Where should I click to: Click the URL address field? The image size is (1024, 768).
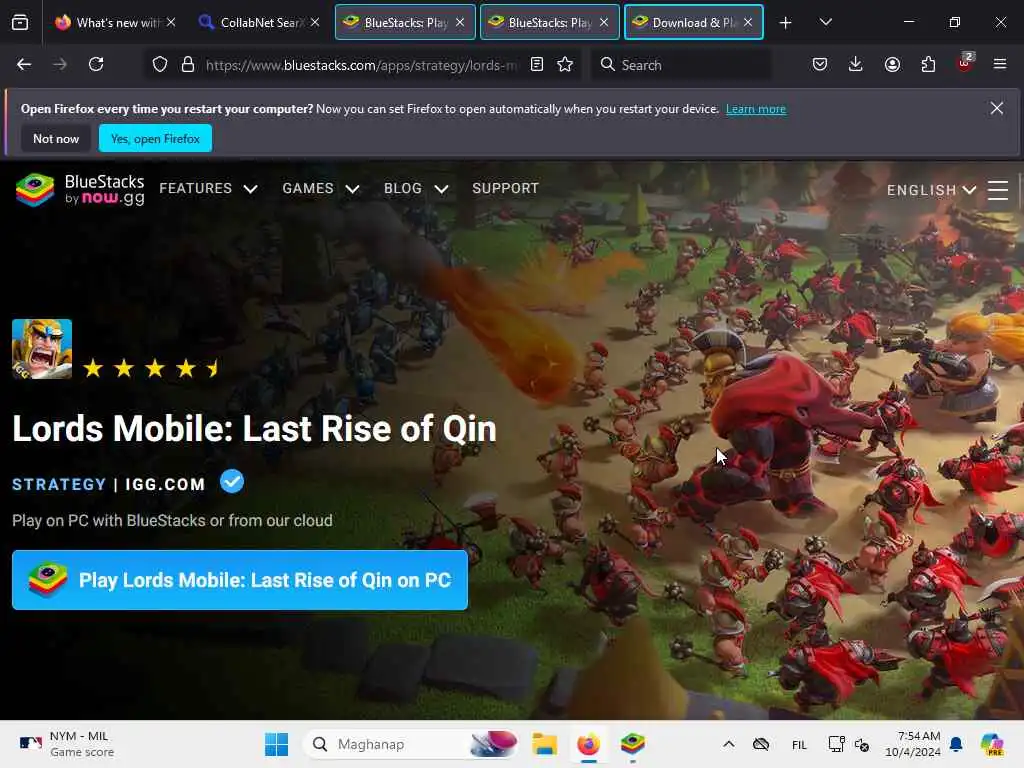360,65
